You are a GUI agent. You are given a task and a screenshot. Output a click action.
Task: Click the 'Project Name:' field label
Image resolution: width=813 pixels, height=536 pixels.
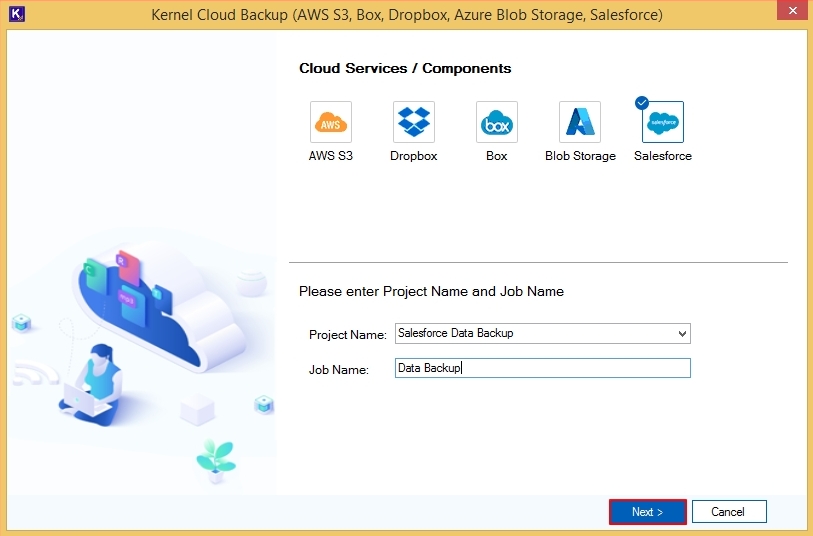pos(348,335)
